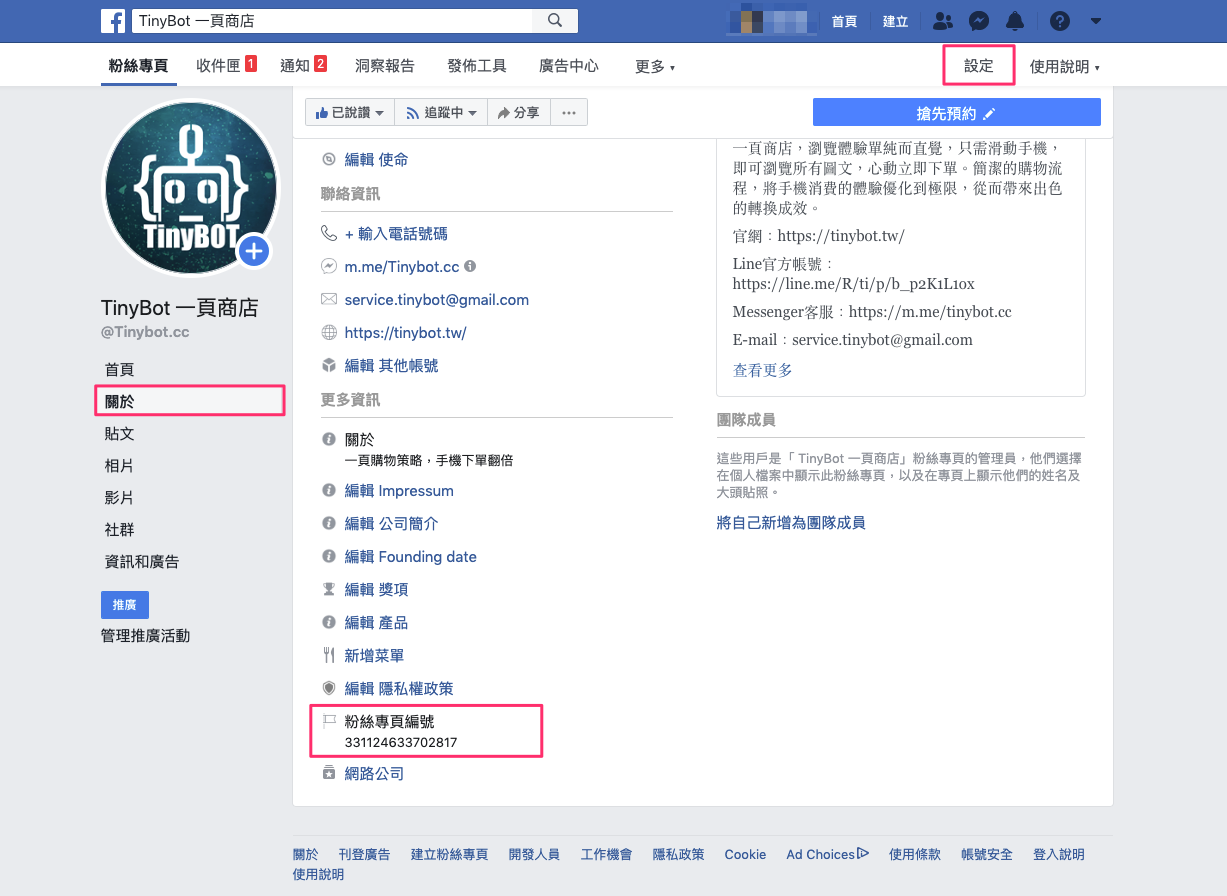1227x896 pixels.
Task: Click 編輯 公司簡介 link
Action: (391, 524)
